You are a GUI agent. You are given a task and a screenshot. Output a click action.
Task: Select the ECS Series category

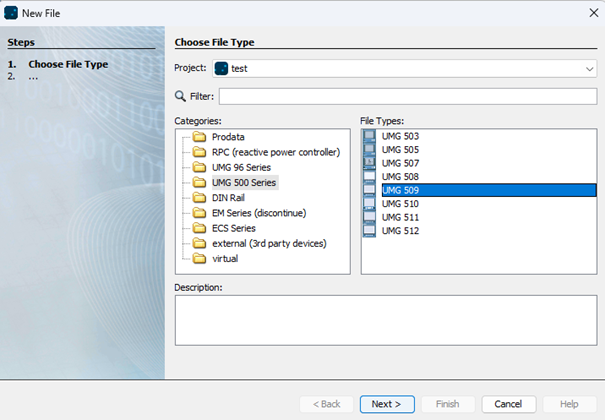(233, 228)
